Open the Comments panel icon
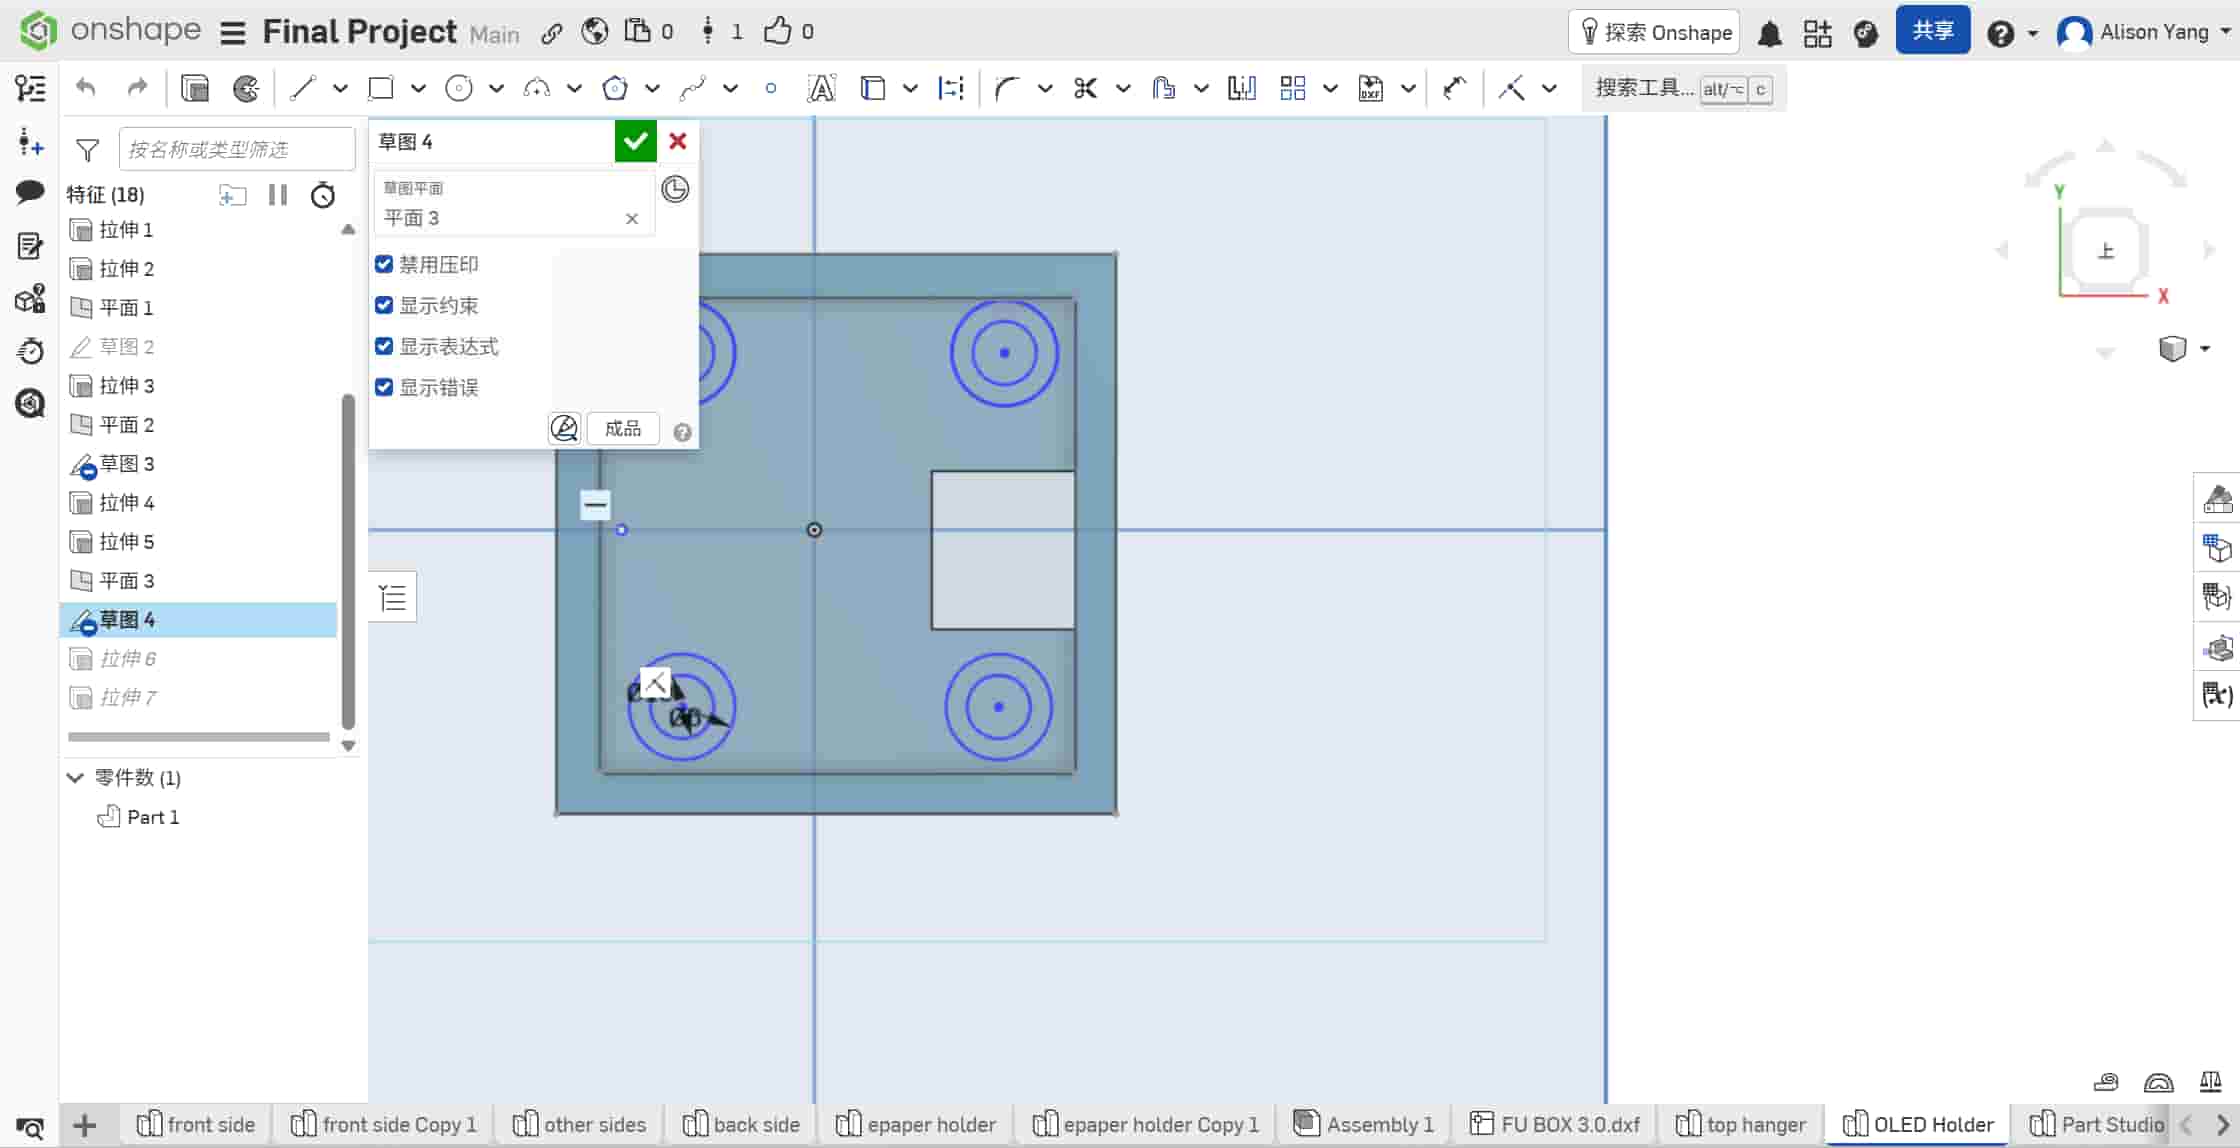This screenshot has width=2240, height=1148. point(30,192)
